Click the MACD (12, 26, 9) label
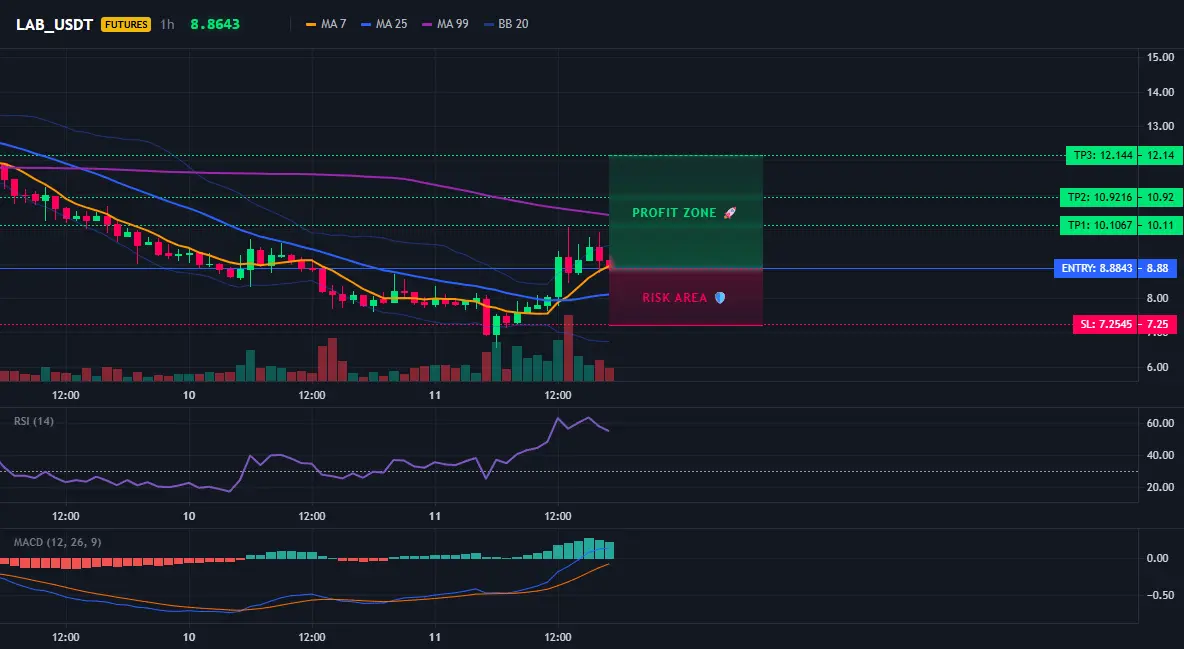Viewport: 1184px width, 649px height. (x=57, y=542)
